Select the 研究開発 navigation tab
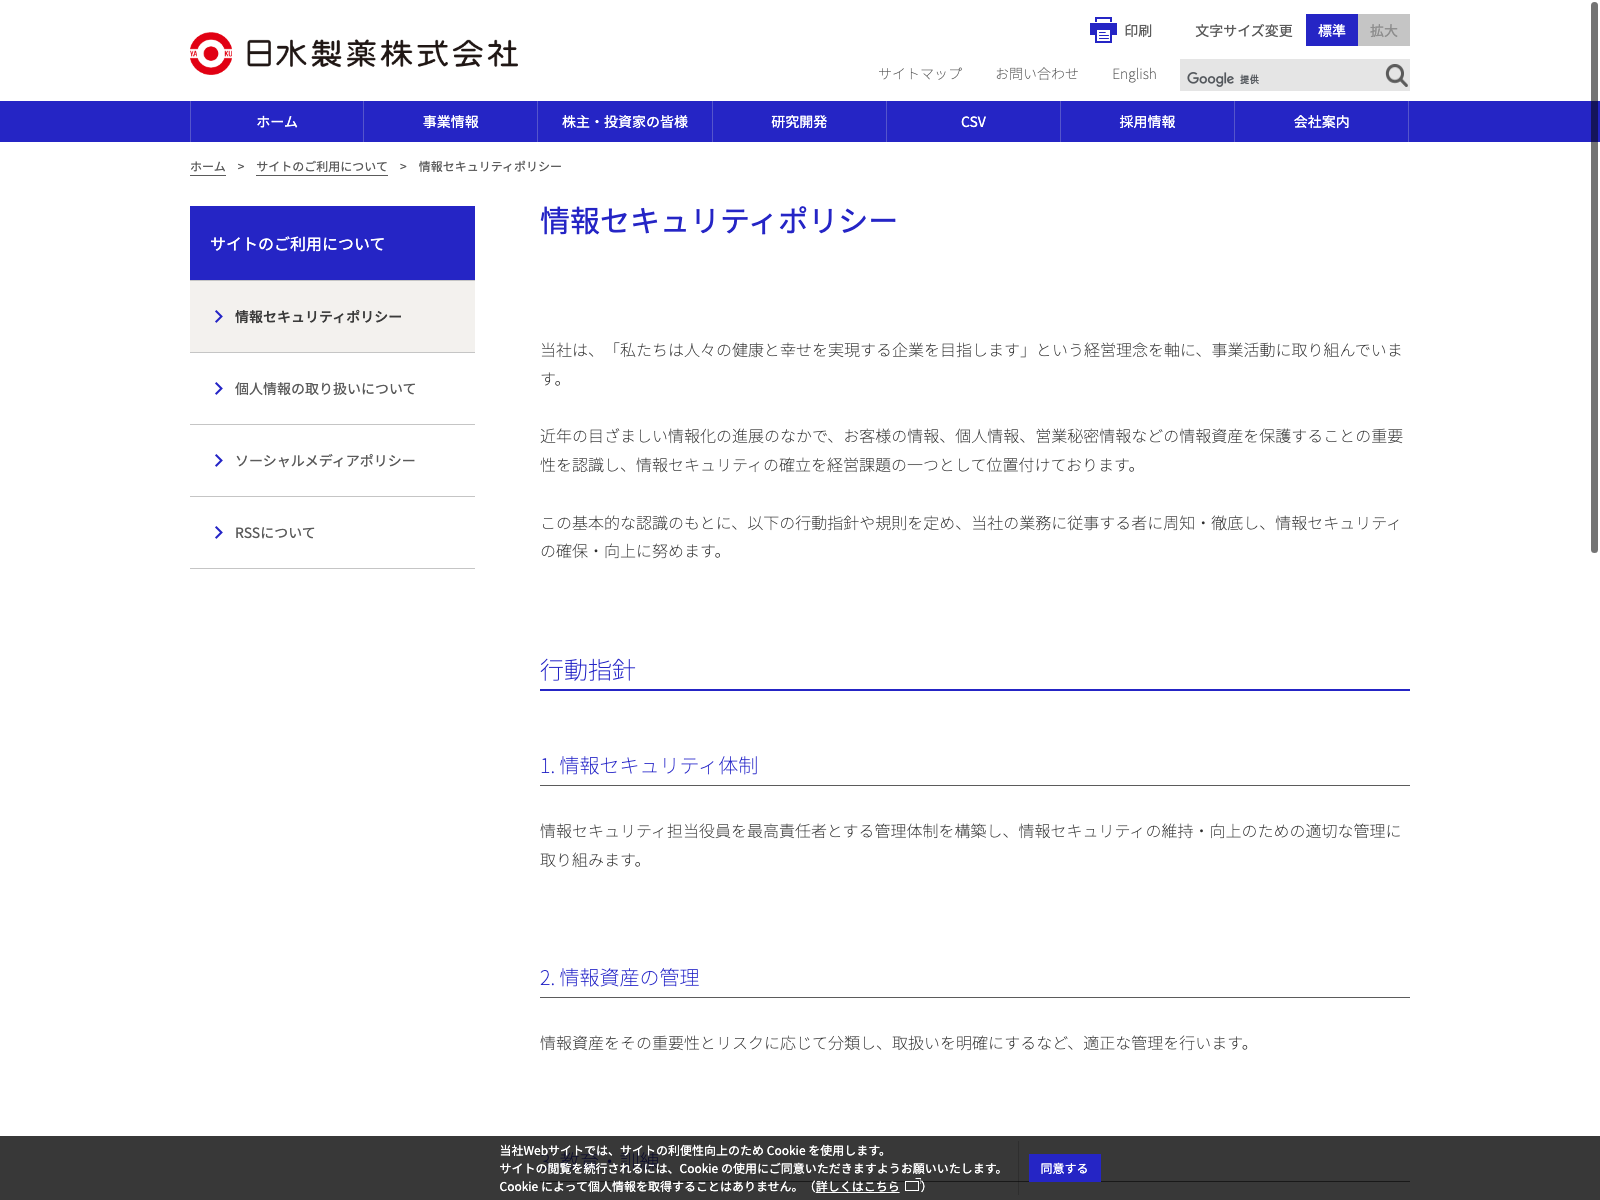Viewport: 1600px width, 1200px height. coord(798,122)
